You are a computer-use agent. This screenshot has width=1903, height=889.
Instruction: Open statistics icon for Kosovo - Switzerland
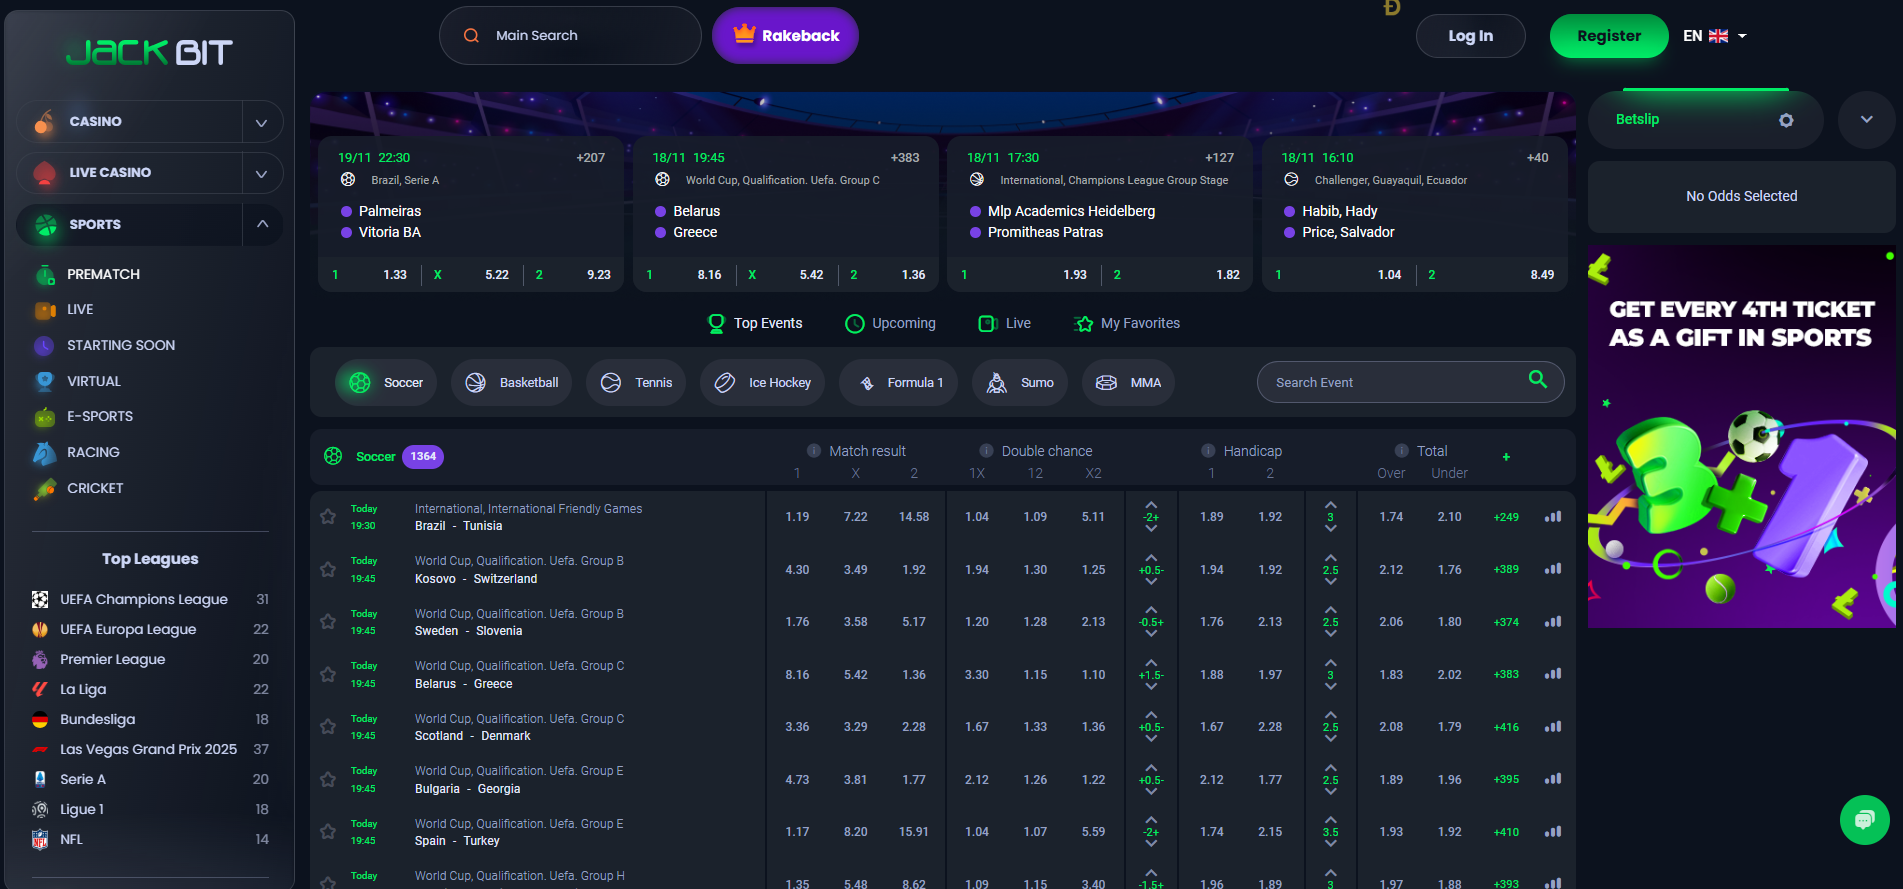coord(1553,569)
